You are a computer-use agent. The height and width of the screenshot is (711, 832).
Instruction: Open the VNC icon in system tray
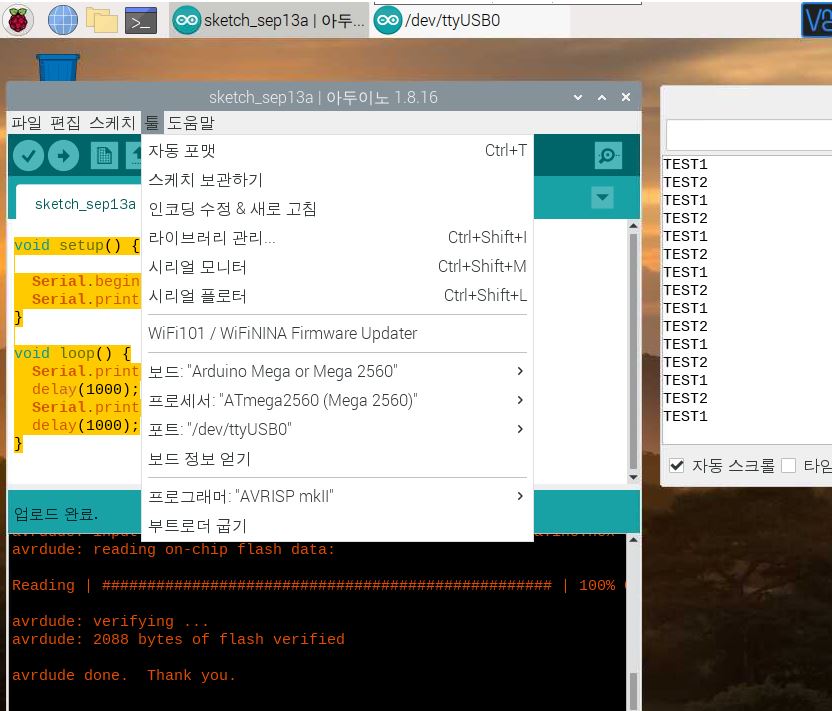coord(817,20)
